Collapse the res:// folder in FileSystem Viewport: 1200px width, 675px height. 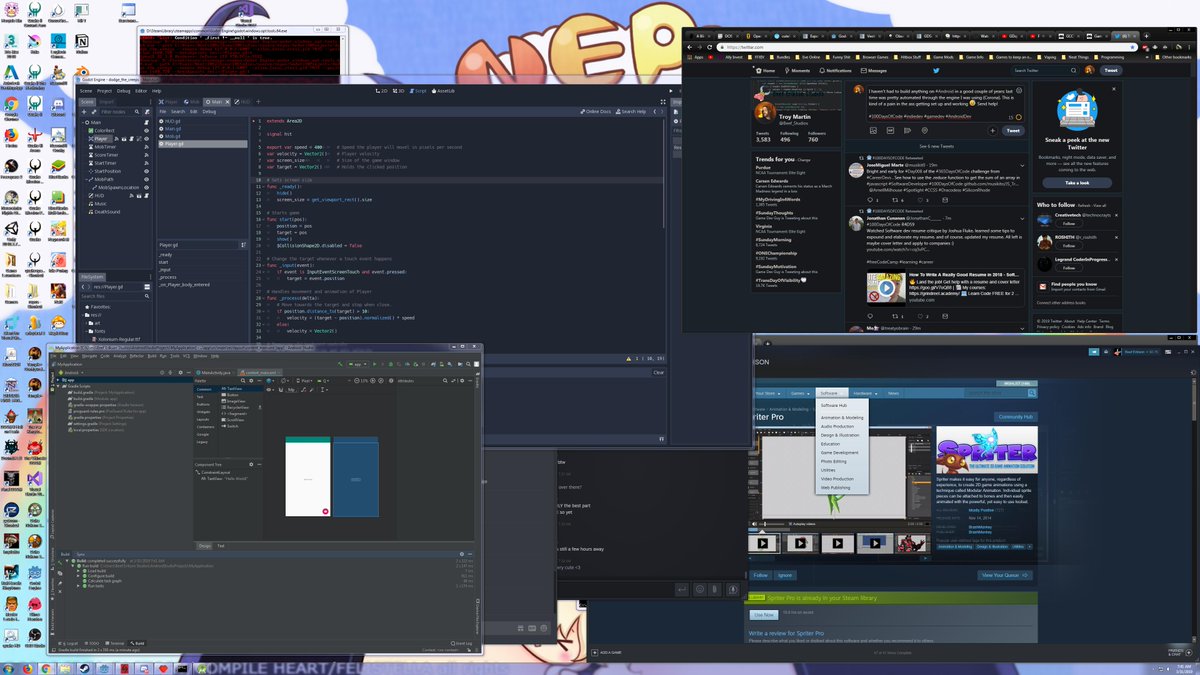(84, 314)
